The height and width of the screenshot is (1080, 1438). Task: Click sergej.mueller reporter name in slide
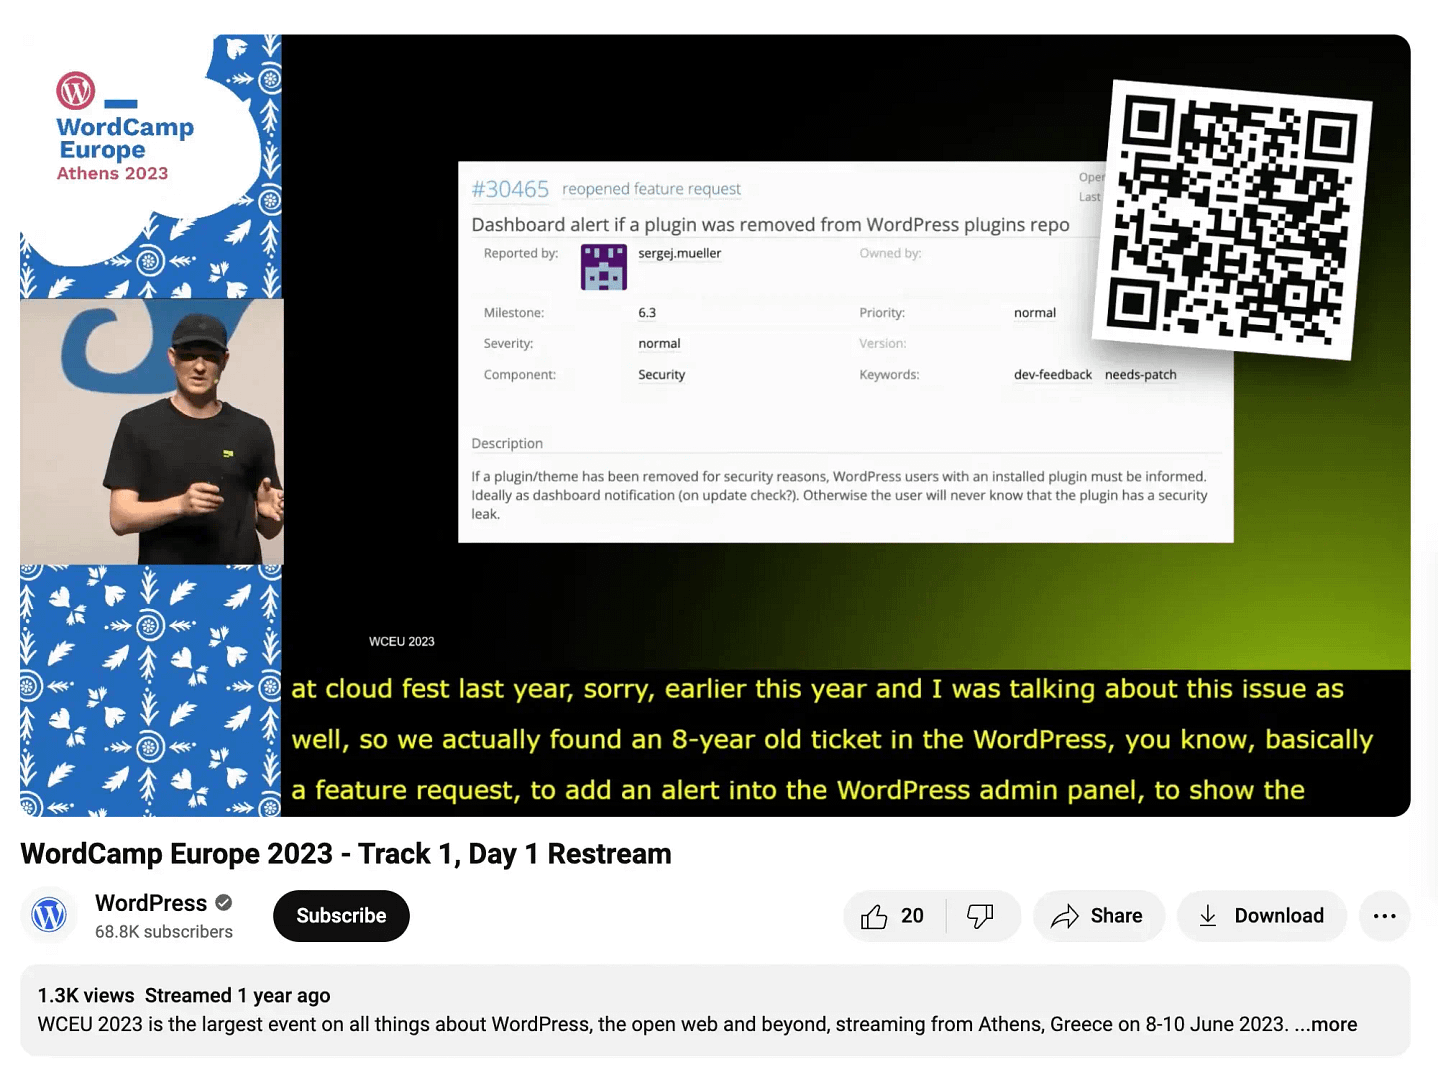(680, 253)
